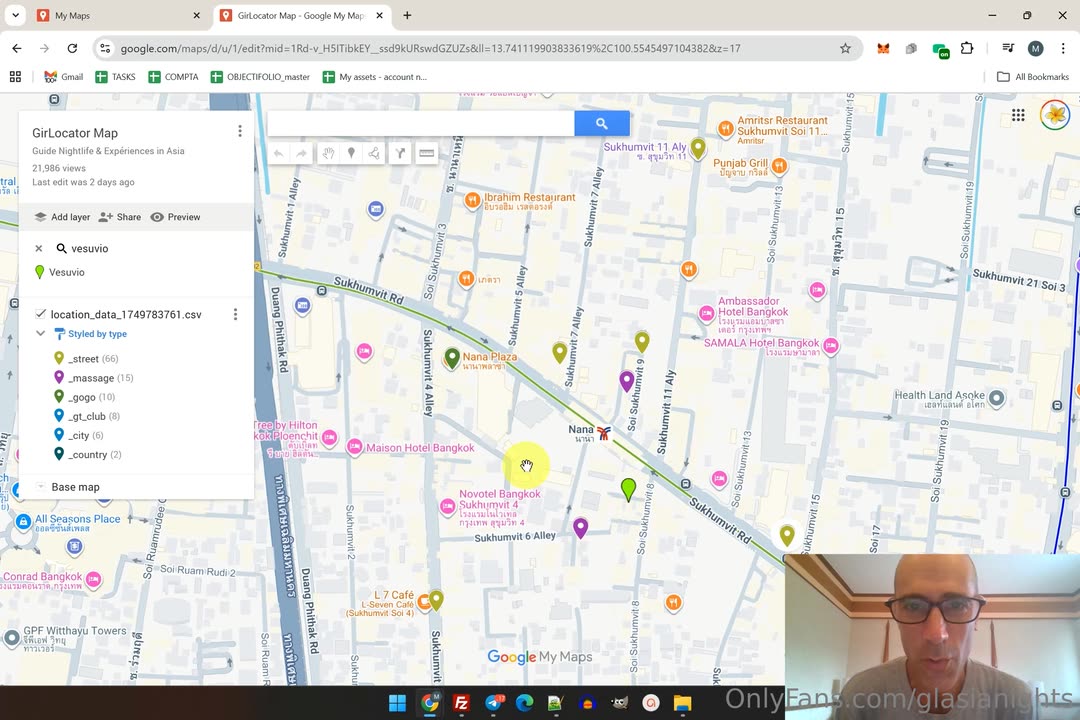Image resolution: width=1080 pixels, height=720 pixels.
Task: Click the map description Guide Nightlife text
Action: tap(108, 151)
